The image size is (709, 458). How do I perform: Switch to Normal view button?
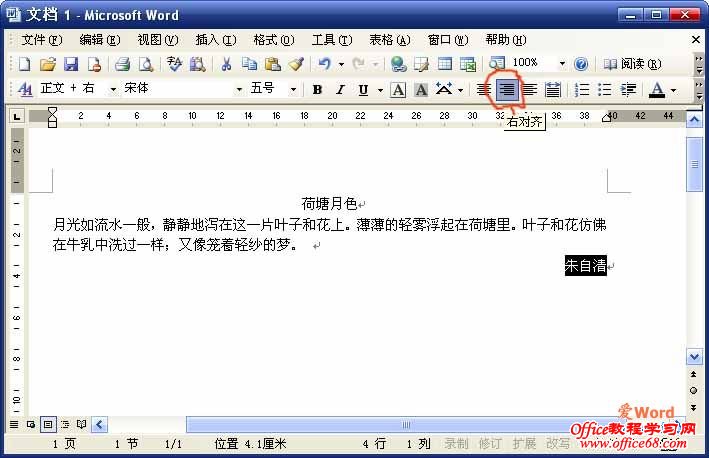click(14, 424)
